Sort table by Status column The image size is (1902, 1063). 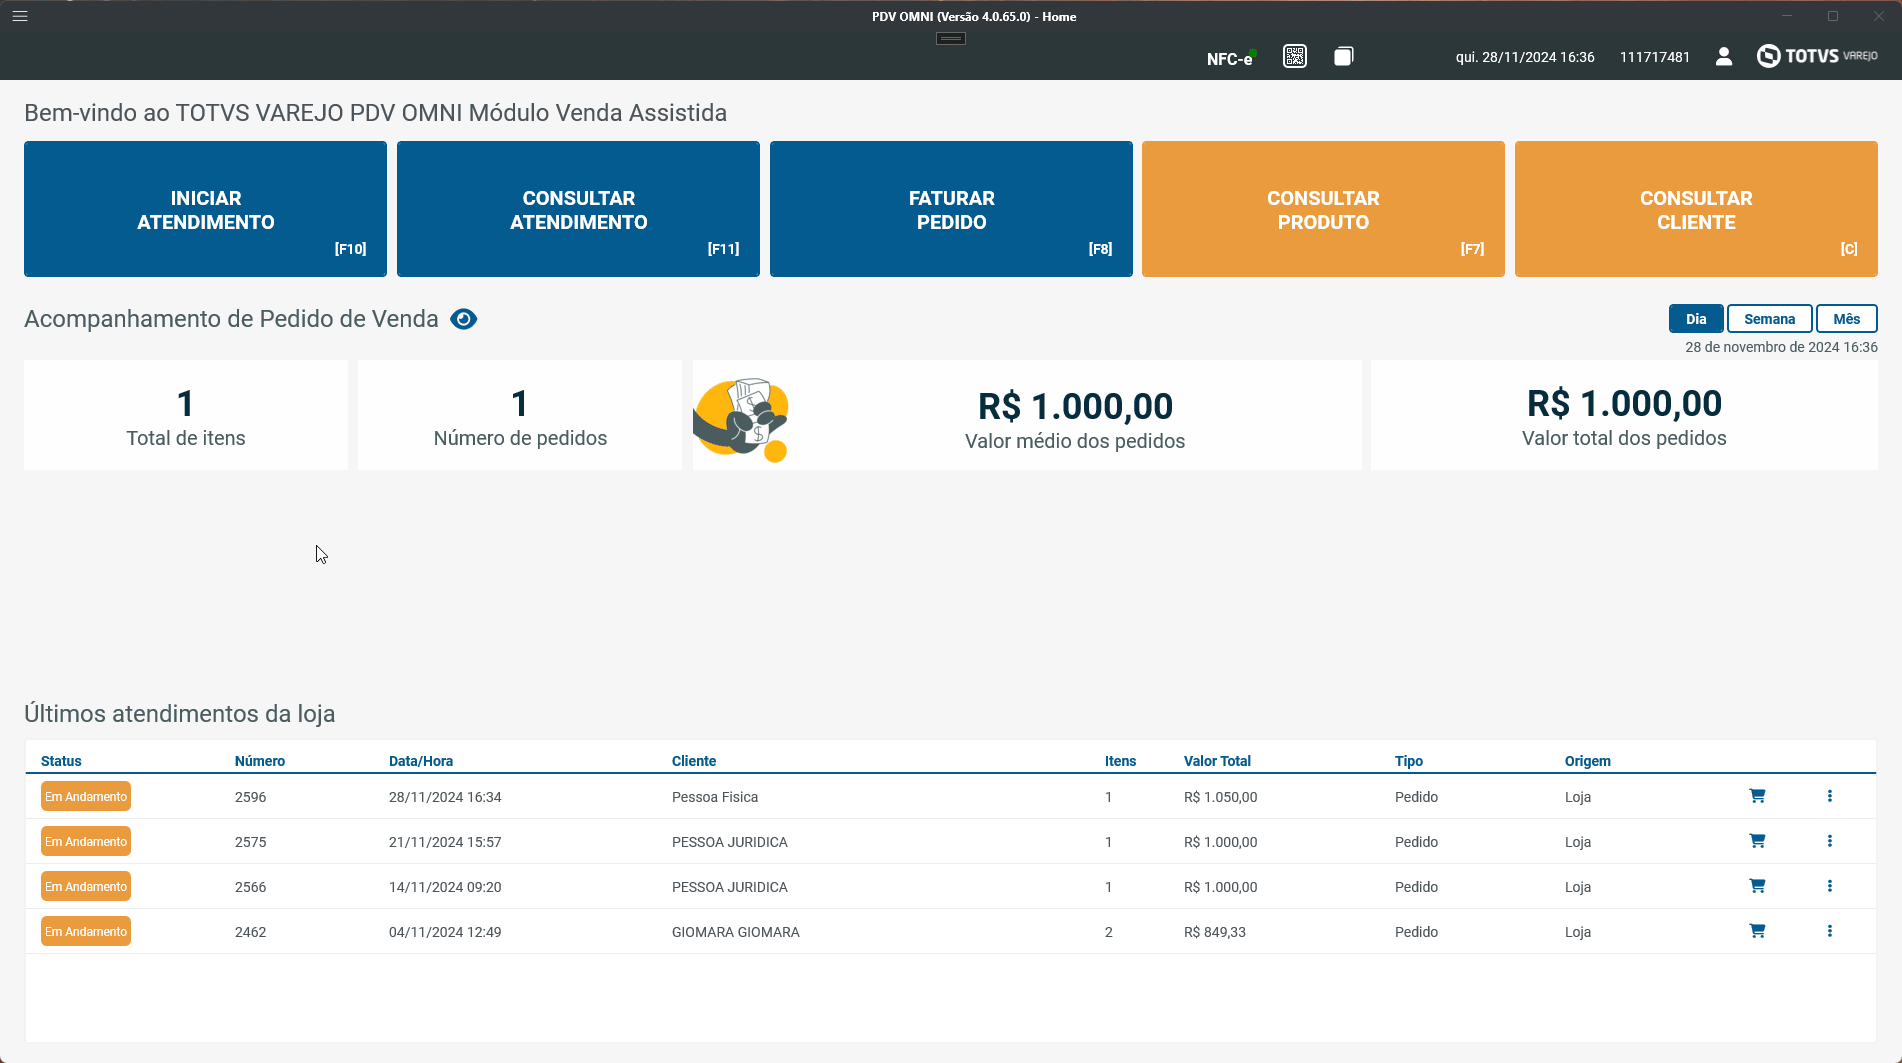(x=61, y=761)
